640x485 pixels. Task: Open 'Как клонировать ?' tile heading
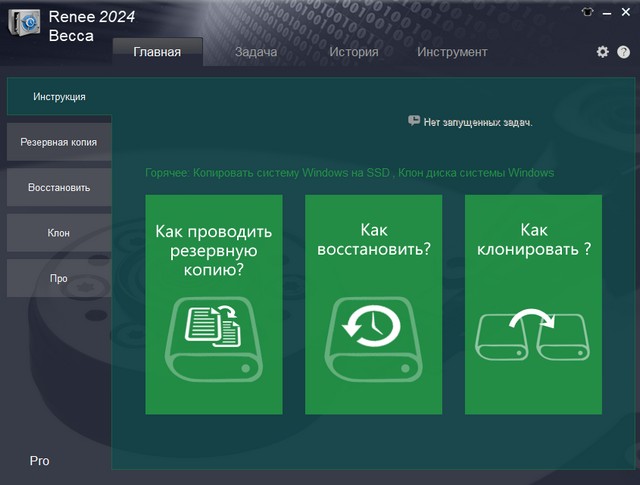534,240
